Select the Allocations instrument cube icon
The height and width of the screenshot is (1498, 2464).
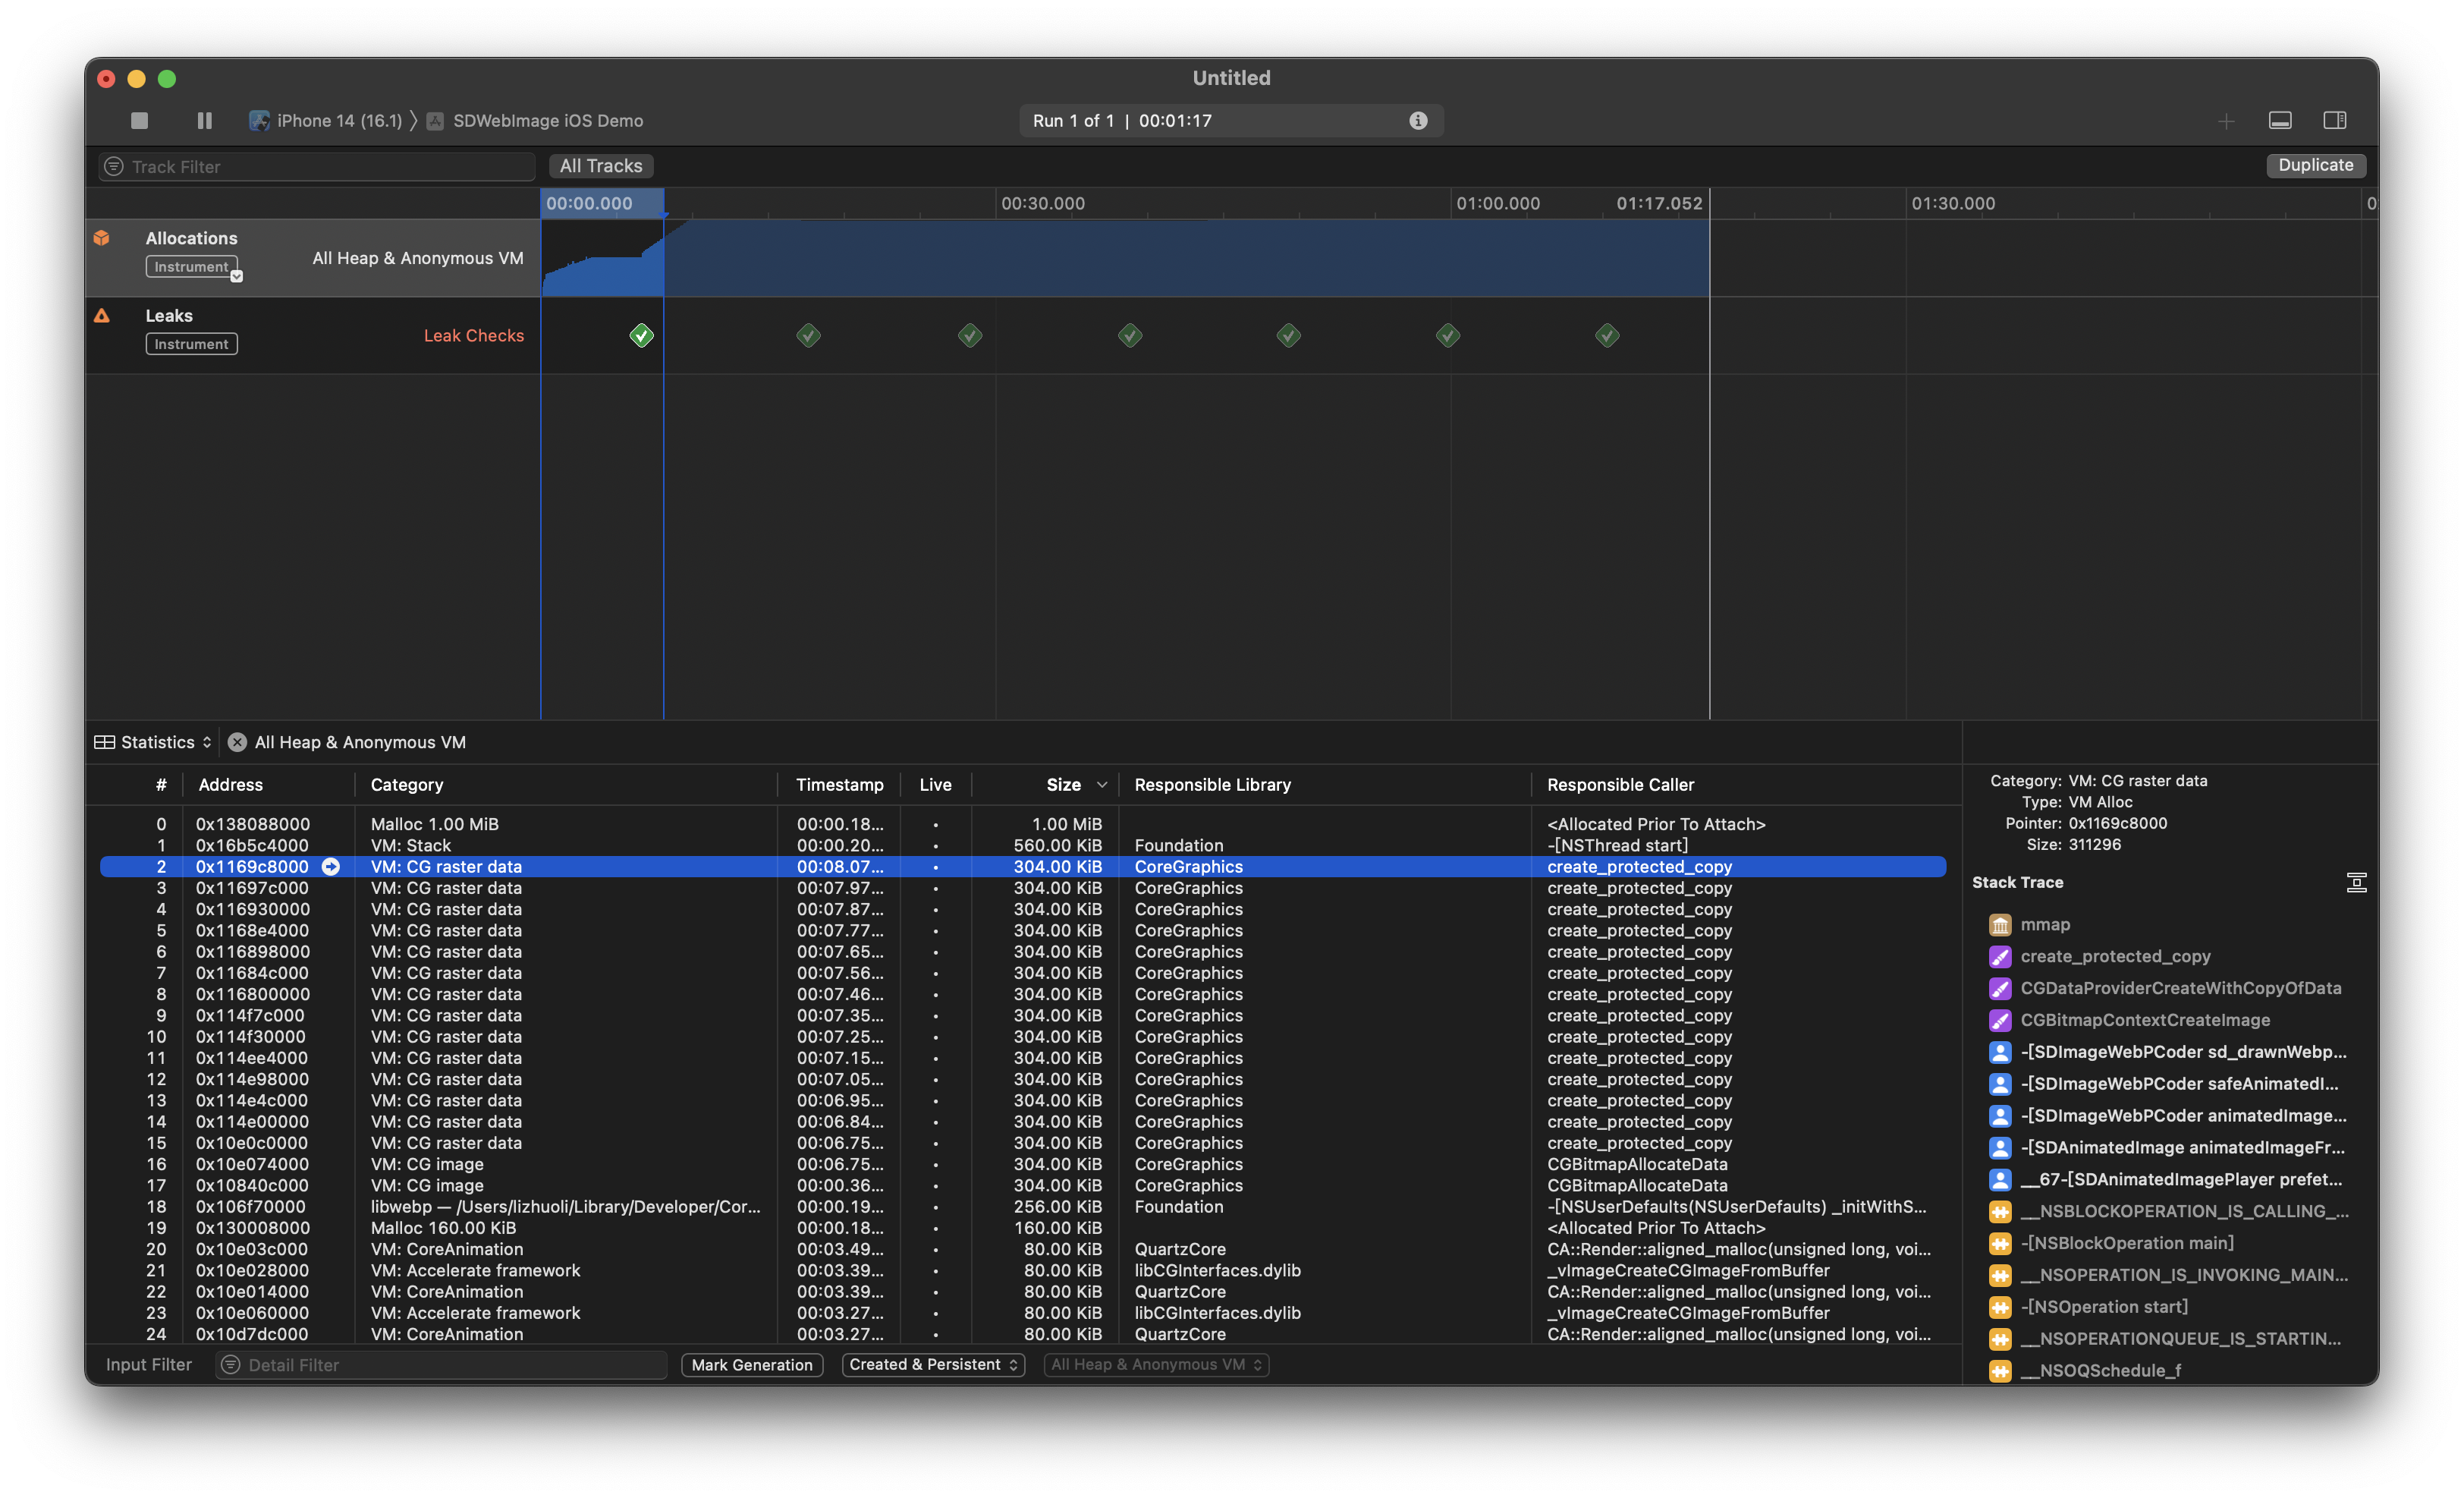[x=101, y=238]
